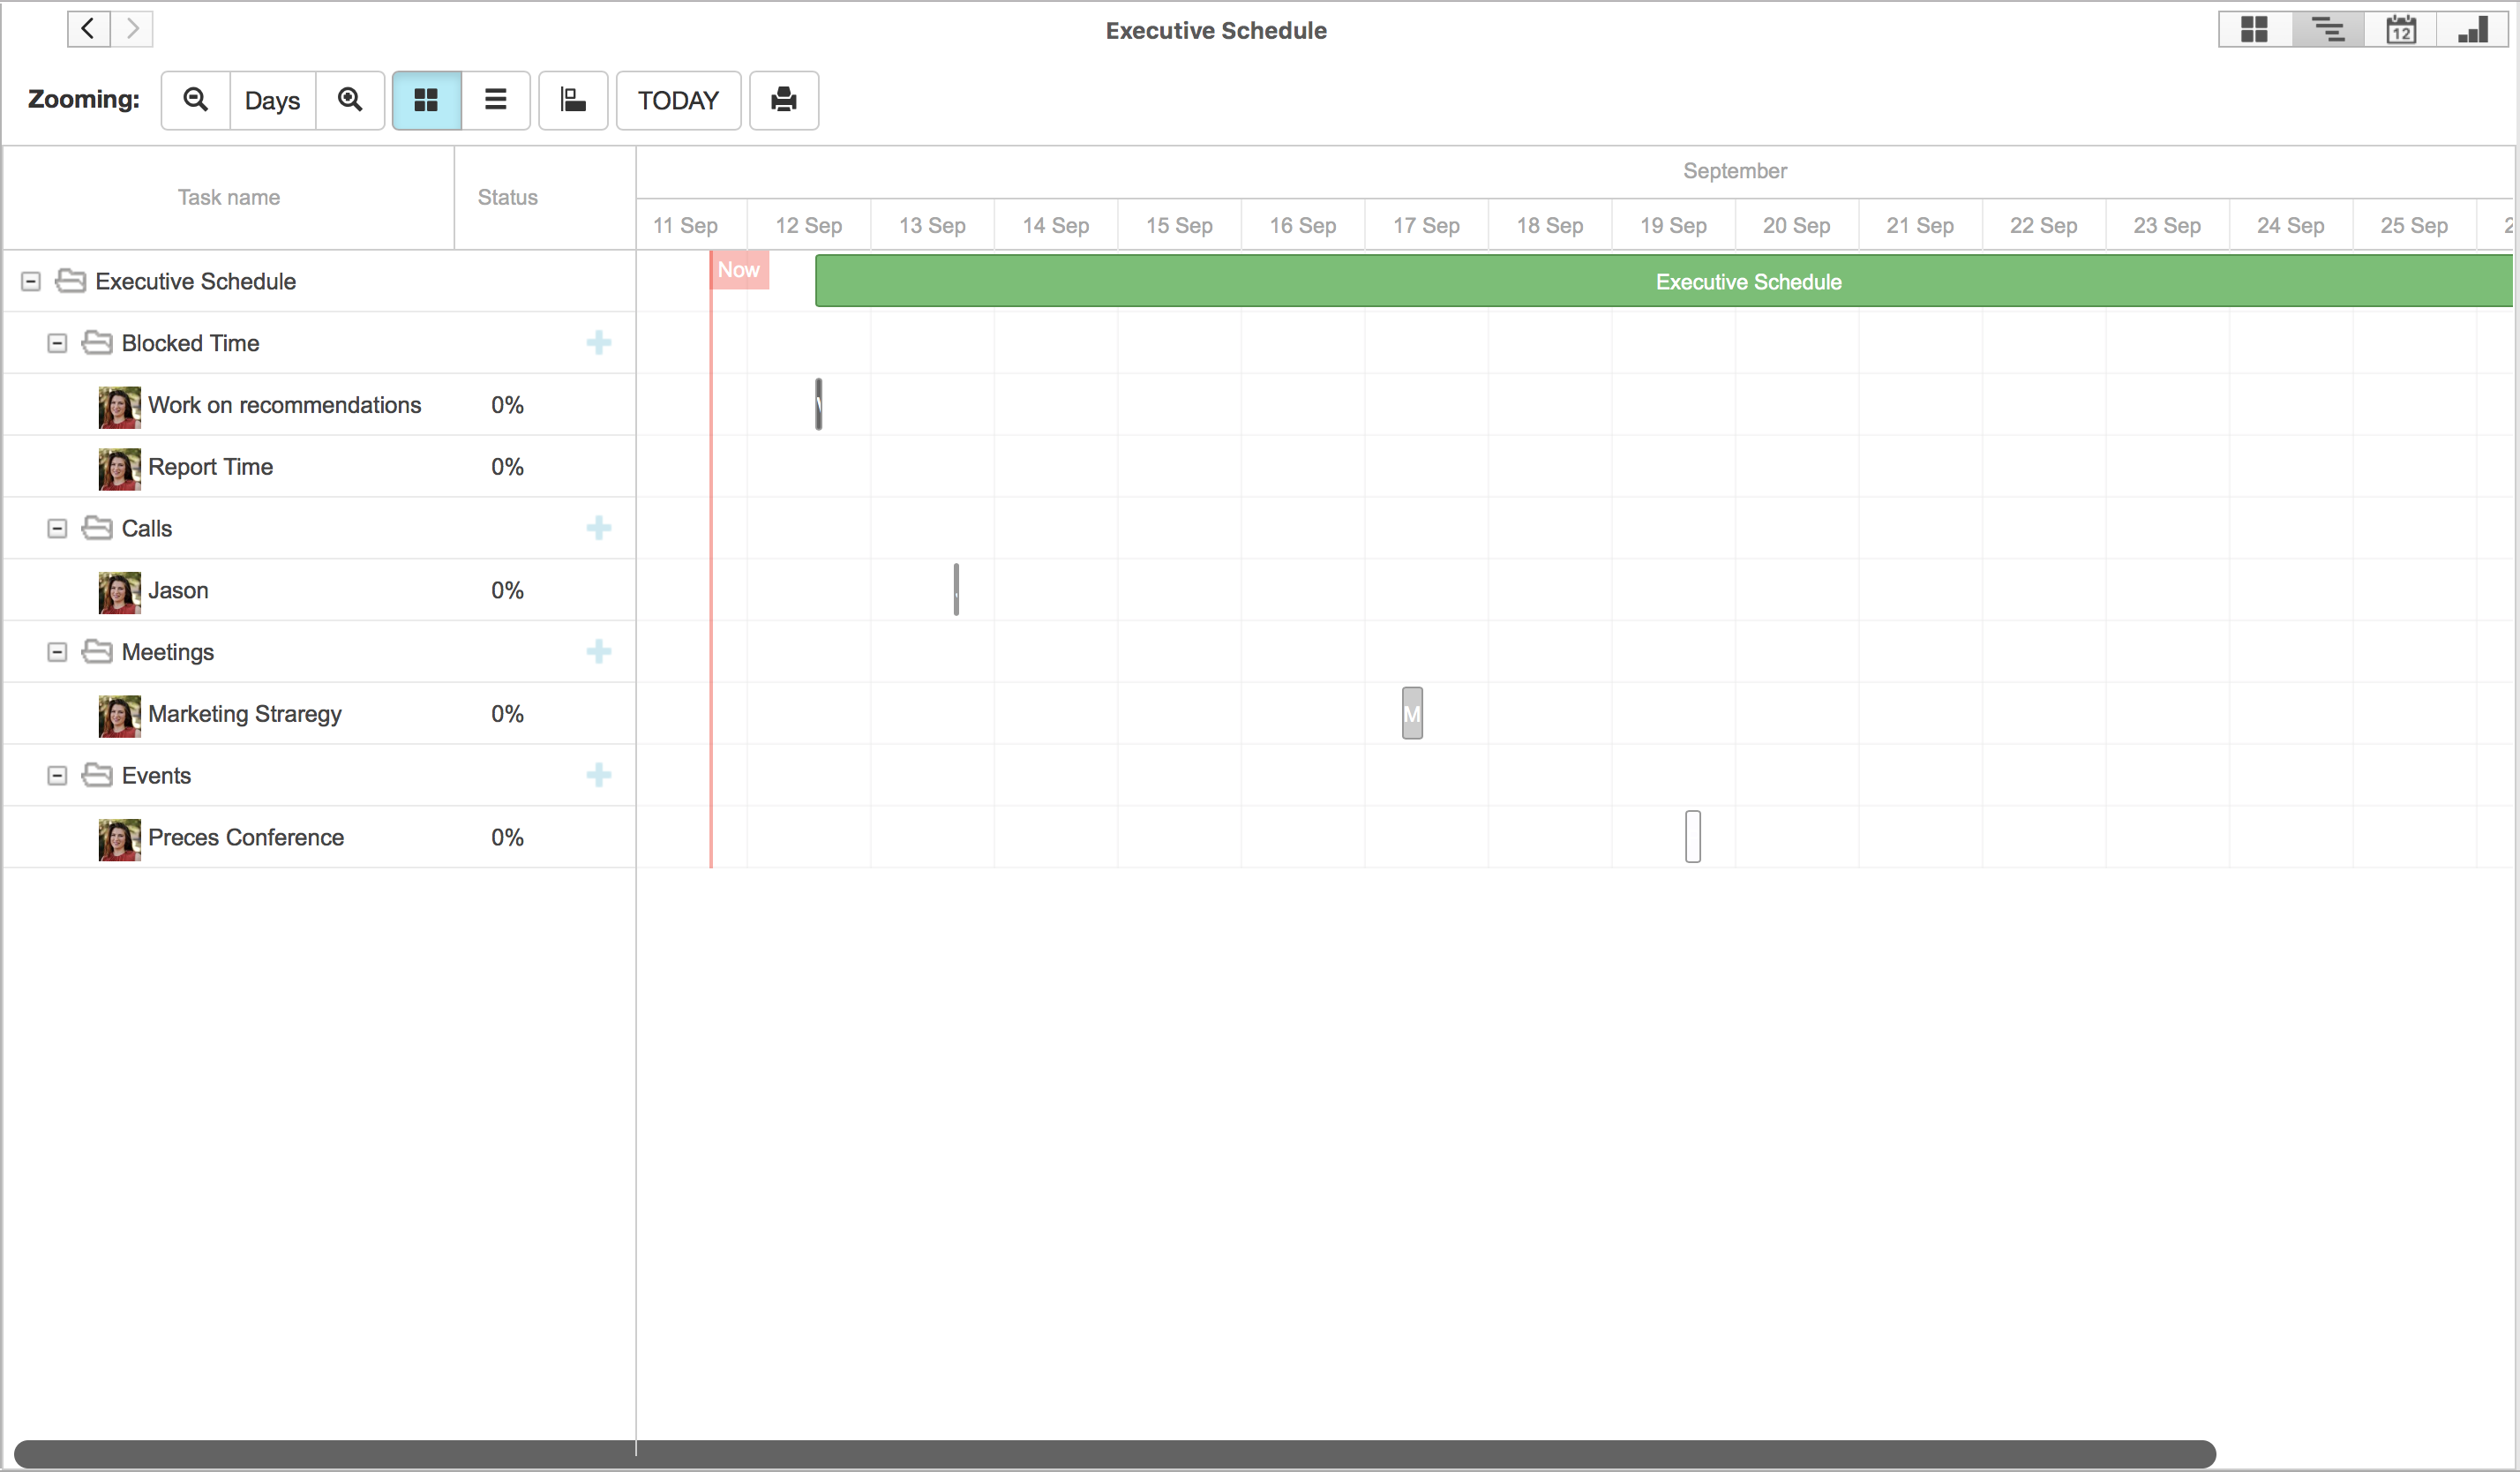The image size is (2520, 1472).
Task: Collapse the Meetings group
Action: coord(57,651)
